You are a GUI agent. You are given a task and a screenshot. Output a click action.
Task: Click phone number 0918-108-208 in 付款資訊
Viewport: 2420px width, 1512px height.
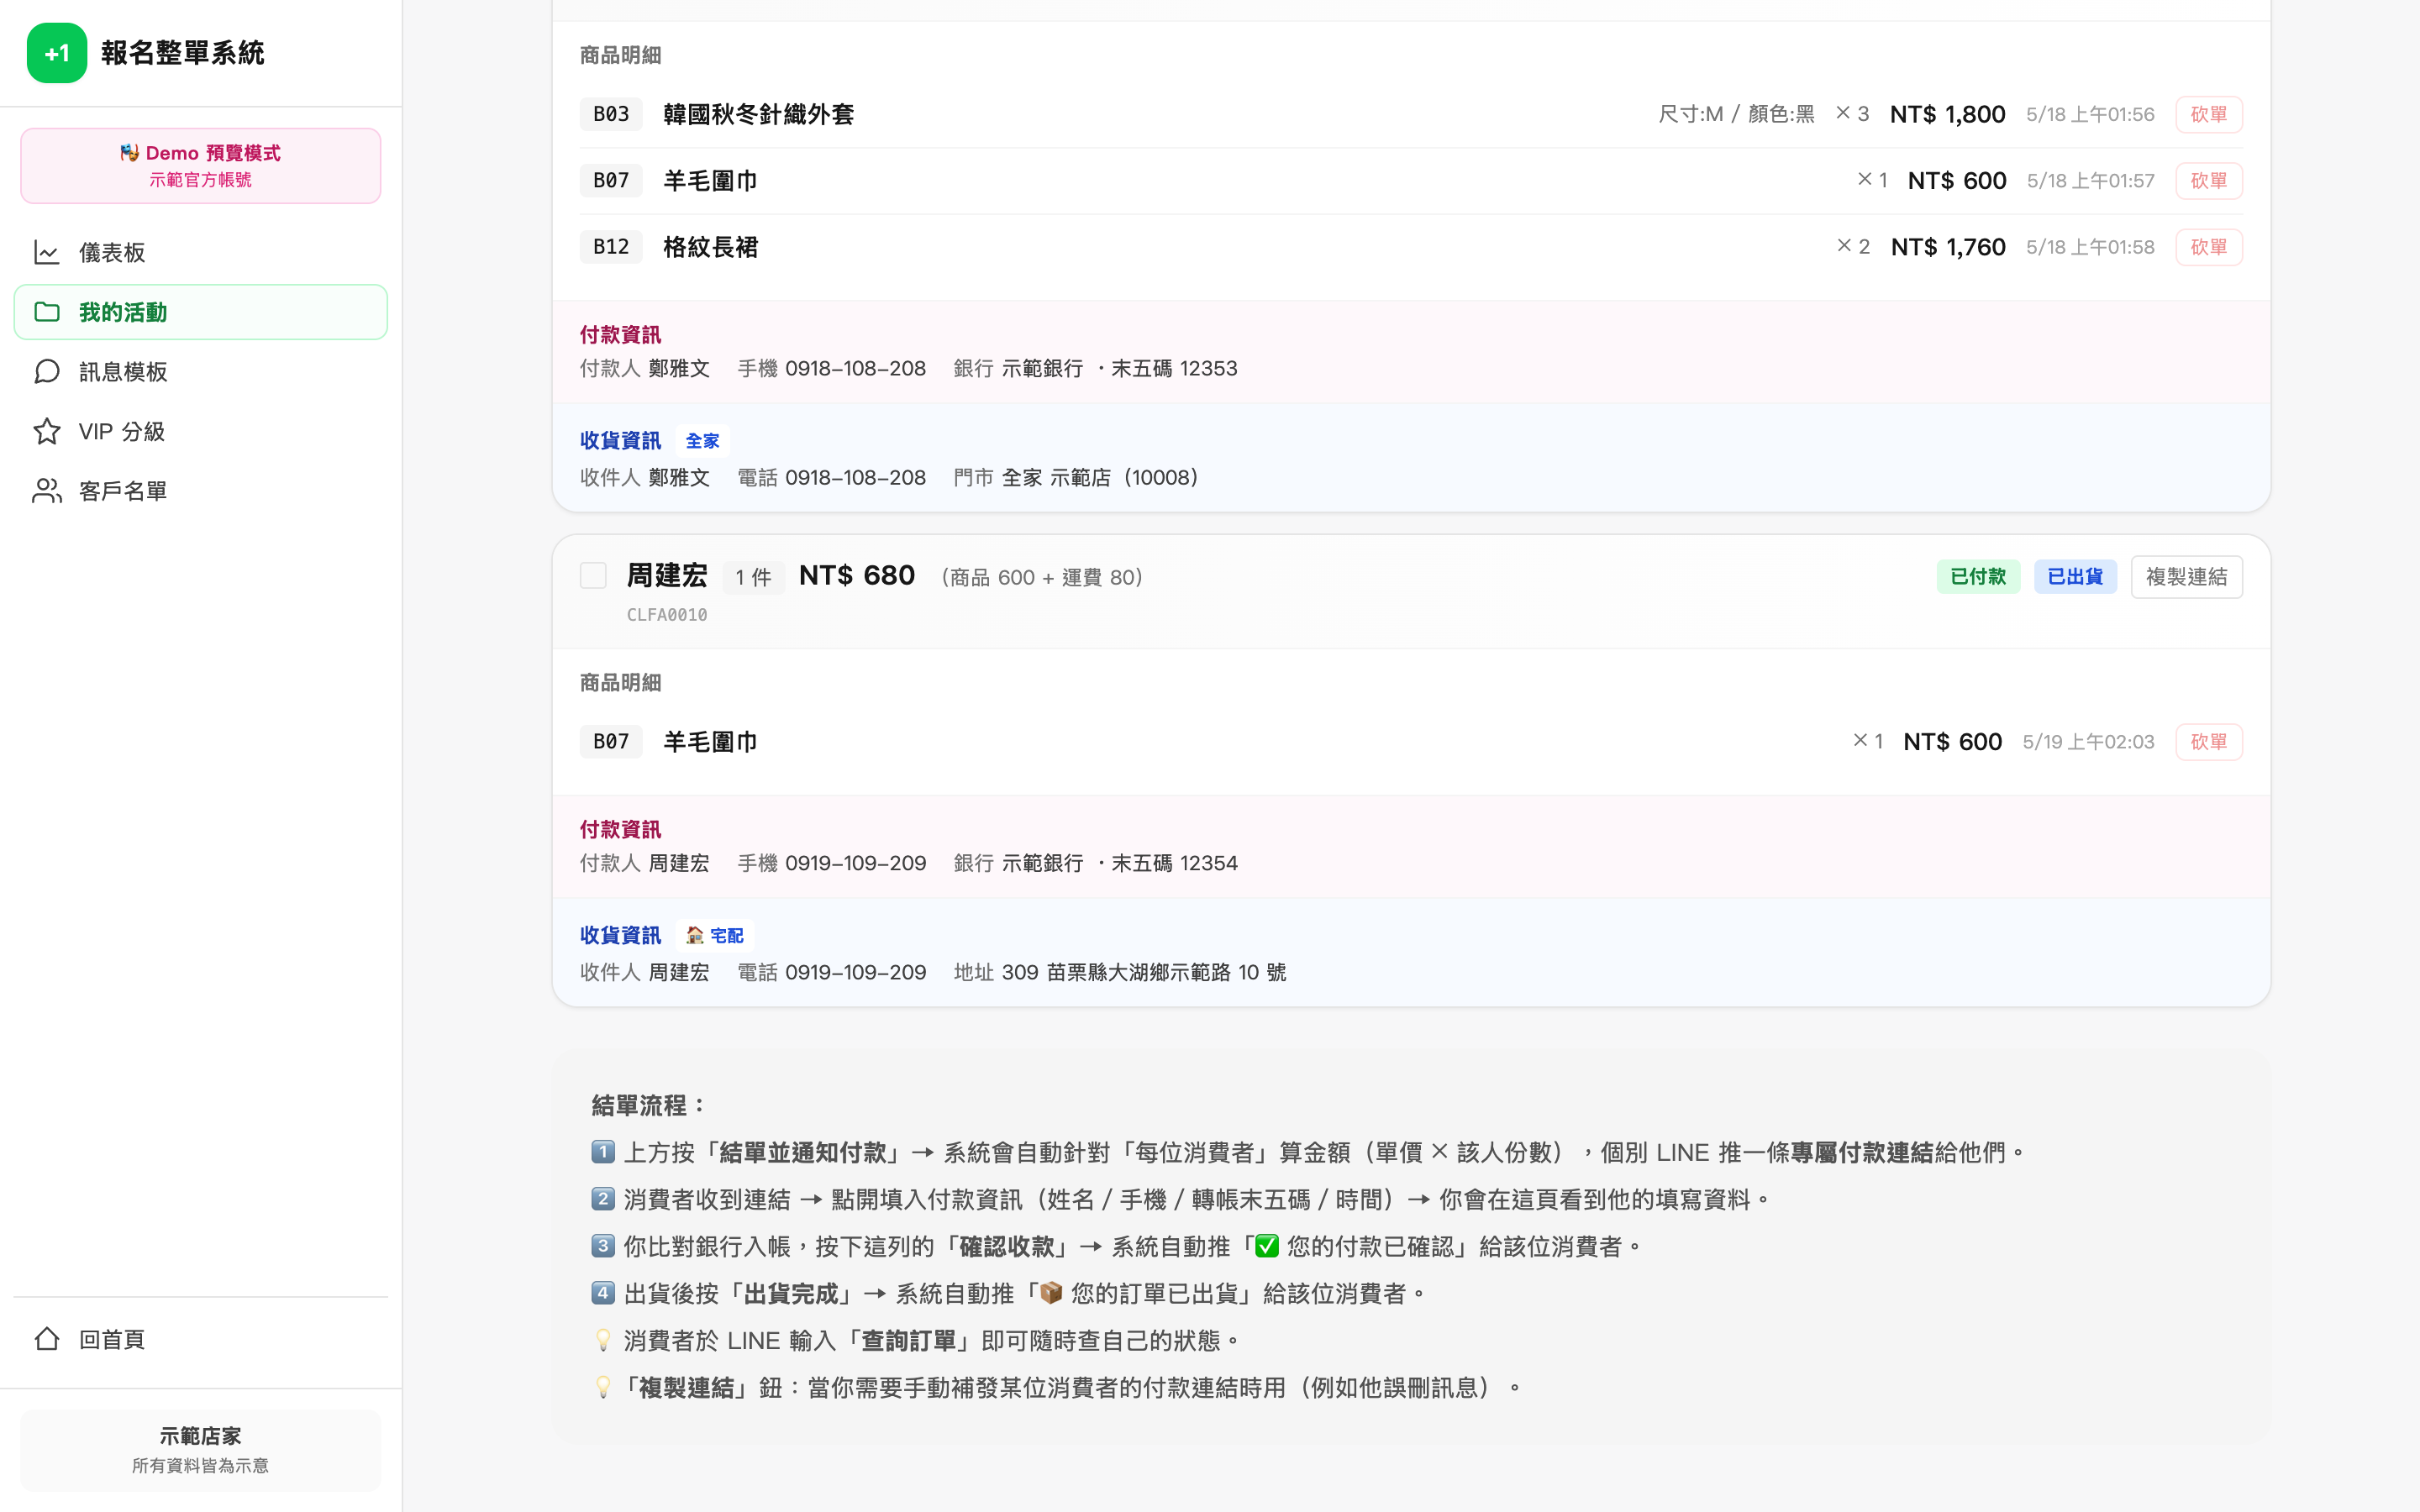click(x=856, y=369)
